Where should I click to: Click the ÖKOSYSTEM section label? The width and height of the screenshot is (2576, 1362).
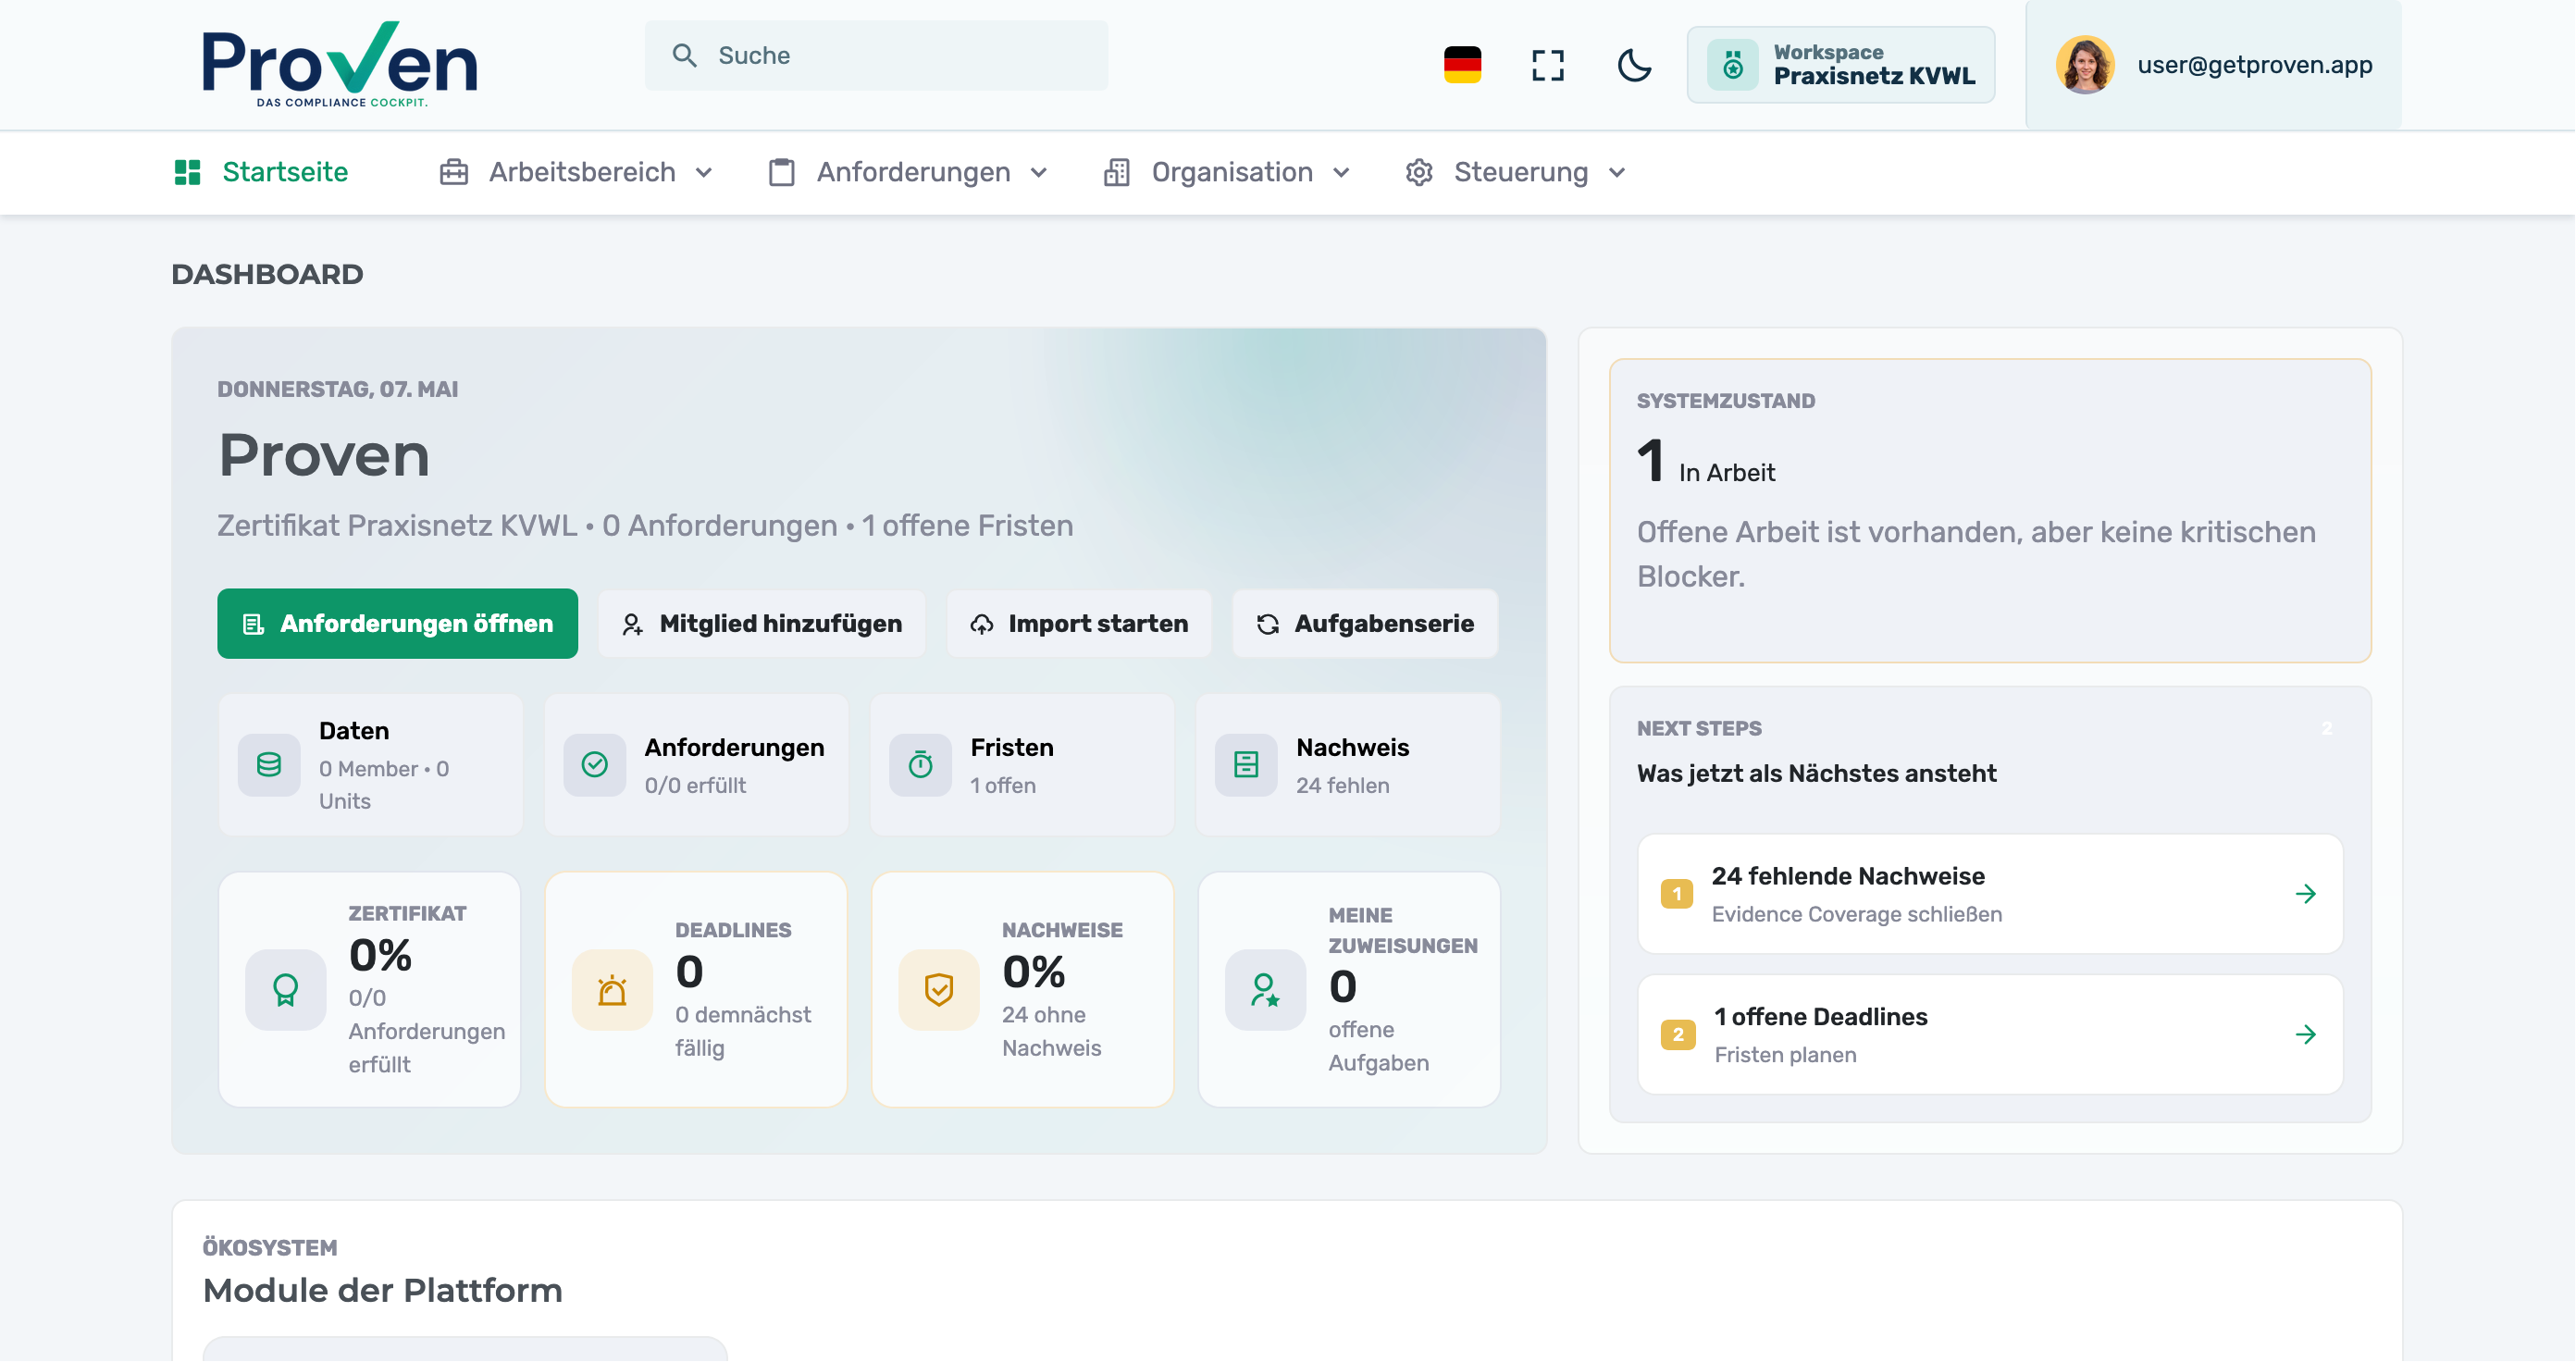(270, 1248)
